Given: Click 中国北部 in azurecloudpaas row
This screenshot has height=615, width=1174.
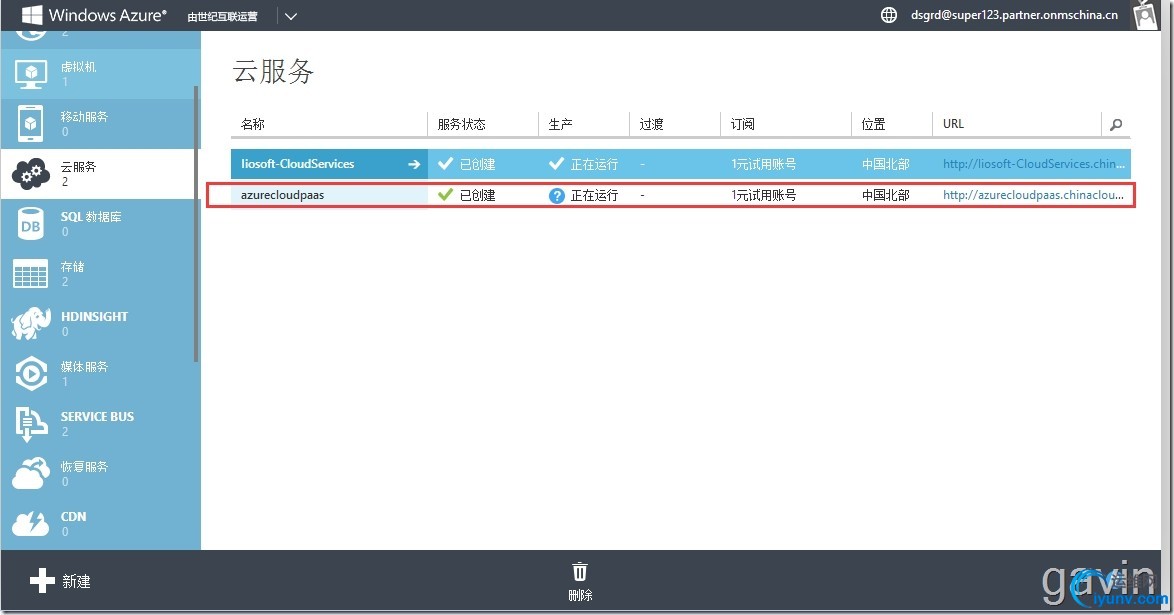Looking at the screenshot, I should click(x=886, y=195).
